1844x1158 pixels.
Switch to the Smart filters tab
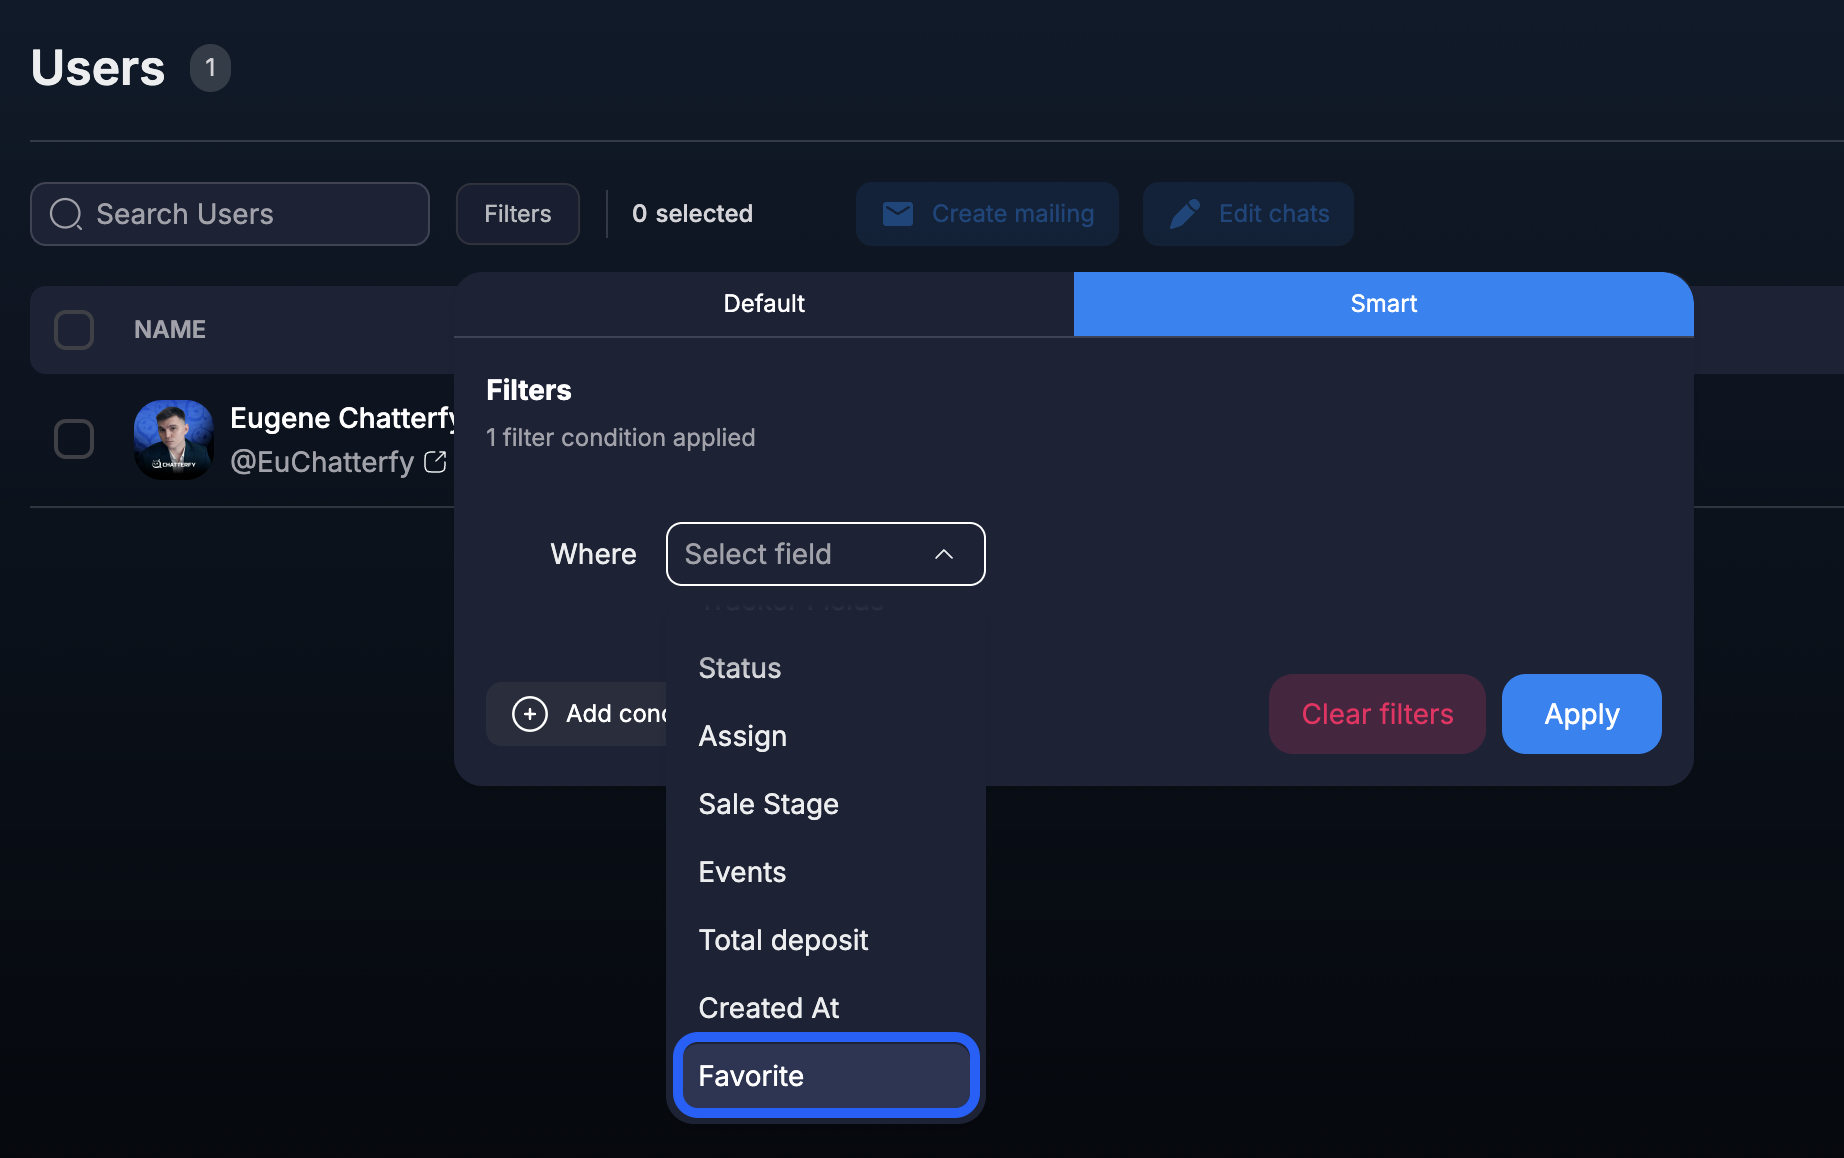(x=1384, y=304)
